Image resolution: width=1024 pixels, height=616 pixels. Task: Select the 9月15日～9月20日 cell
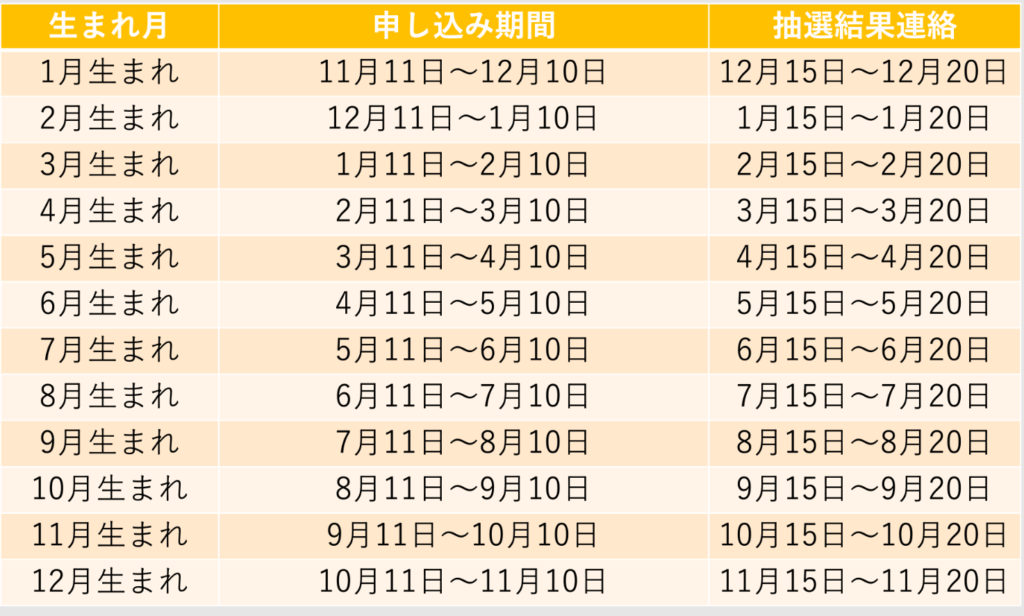click(864, 490)
